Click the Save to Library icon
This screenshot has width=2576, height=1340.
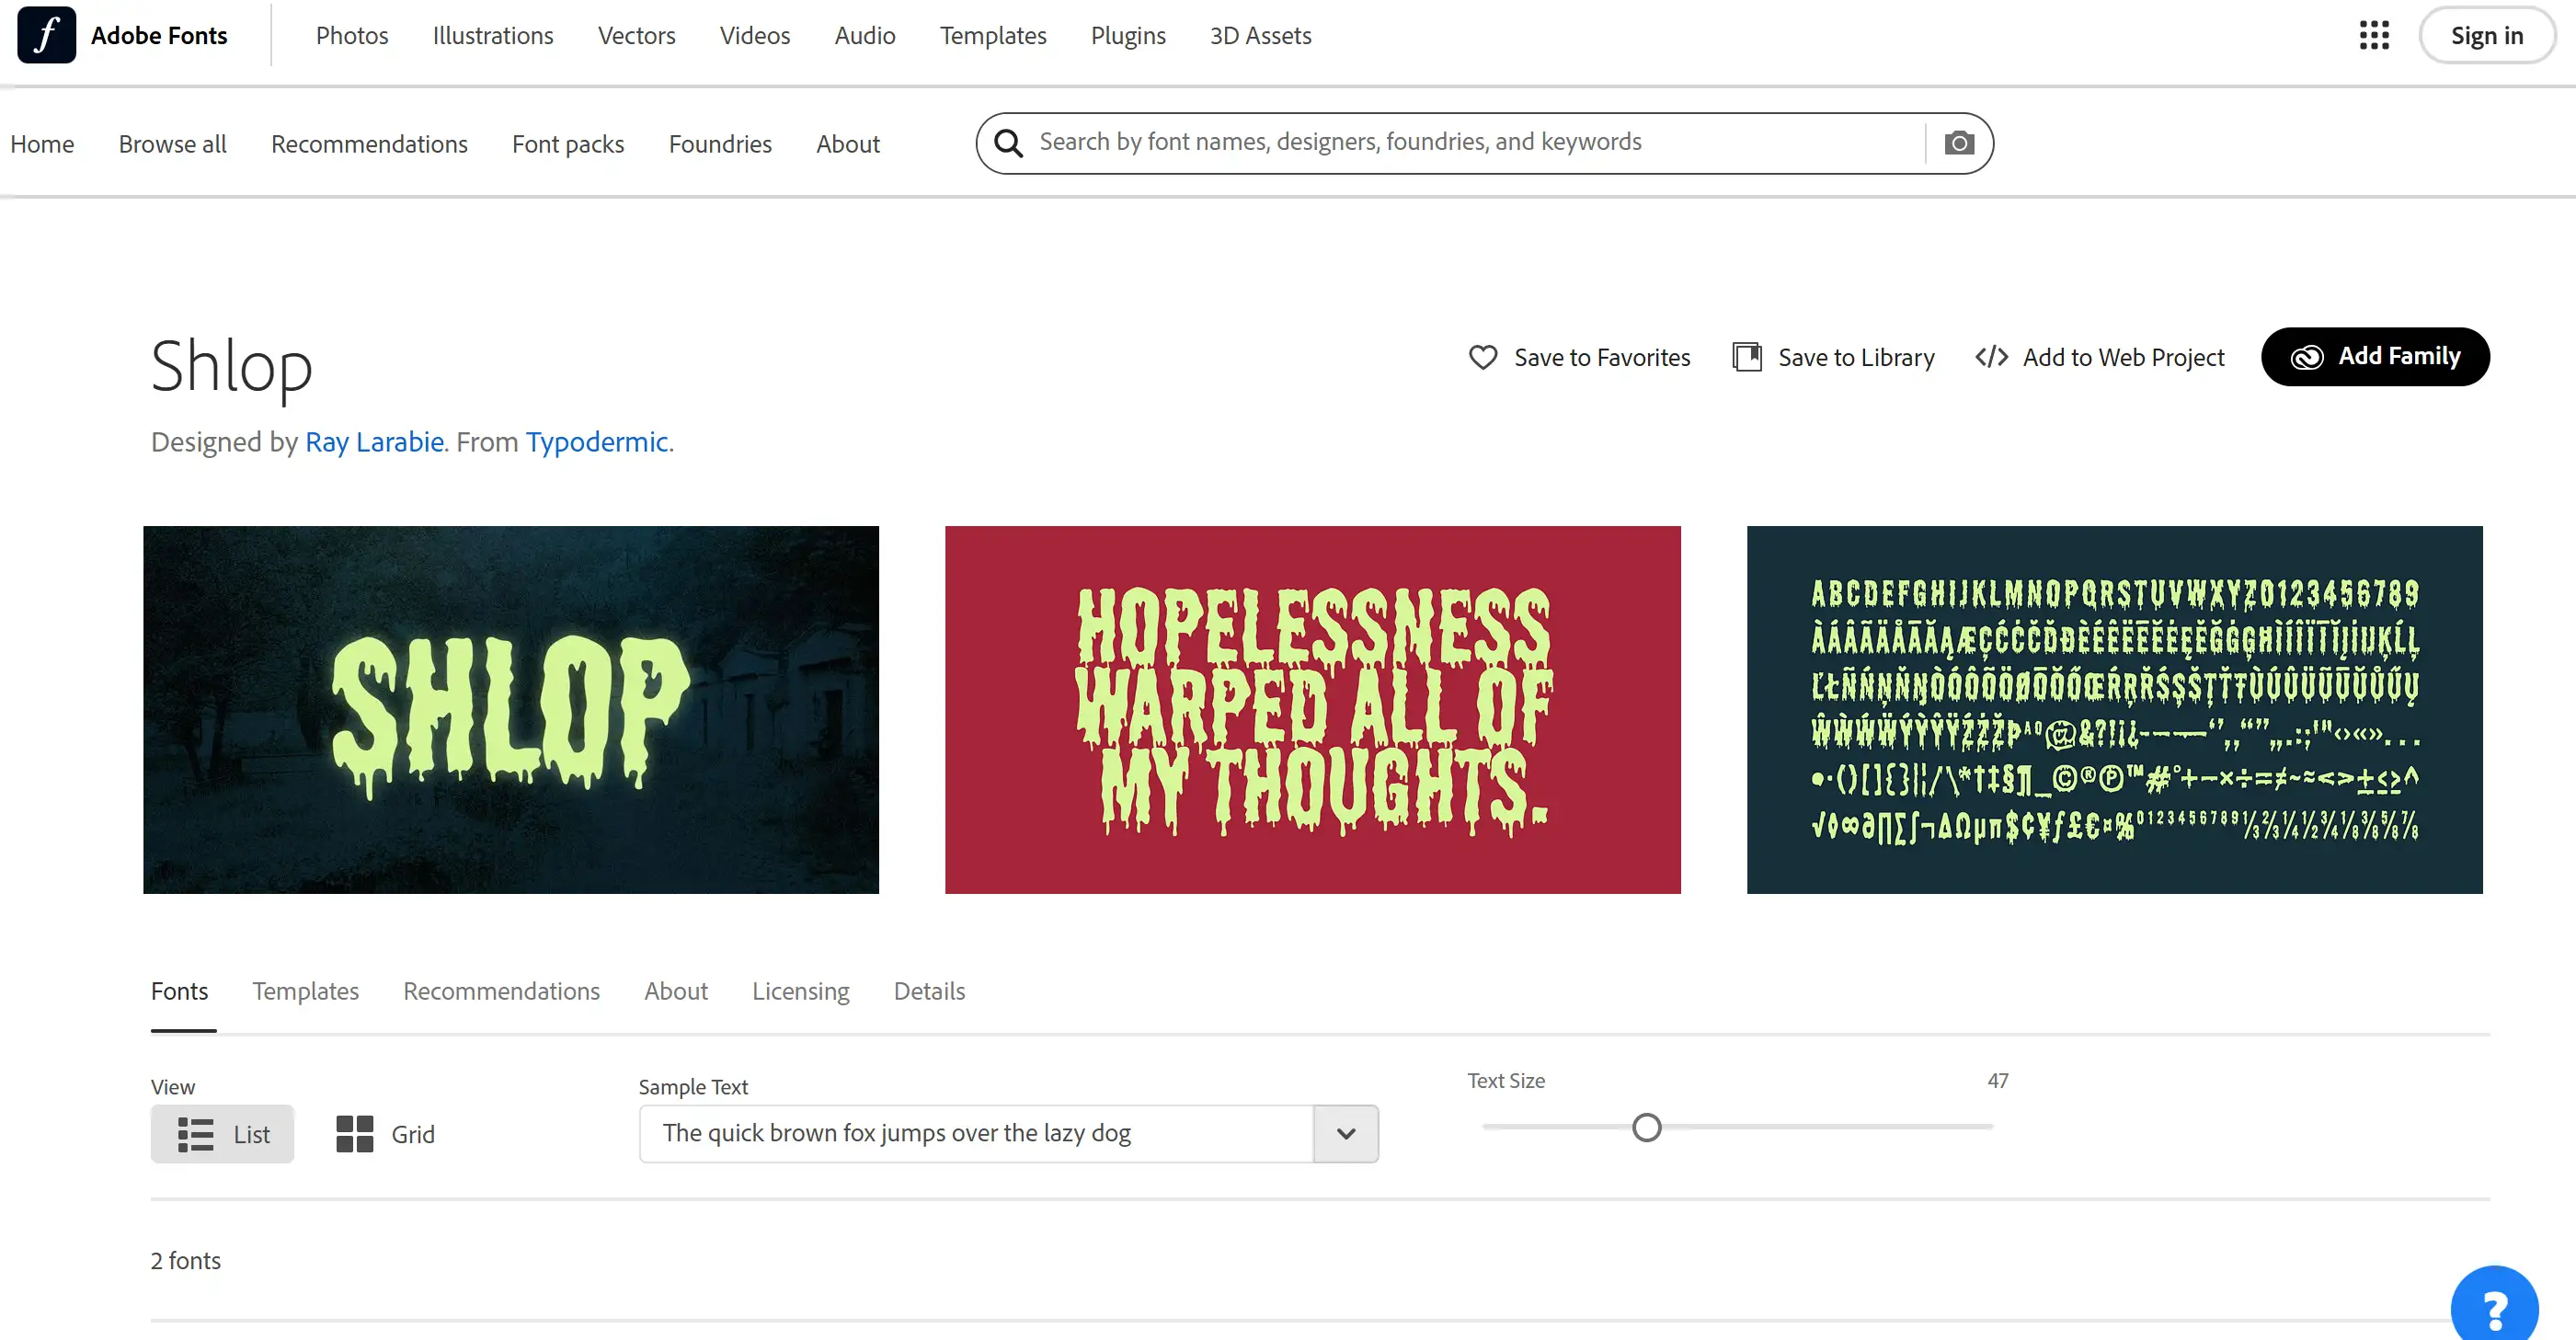click(1747, 357)
